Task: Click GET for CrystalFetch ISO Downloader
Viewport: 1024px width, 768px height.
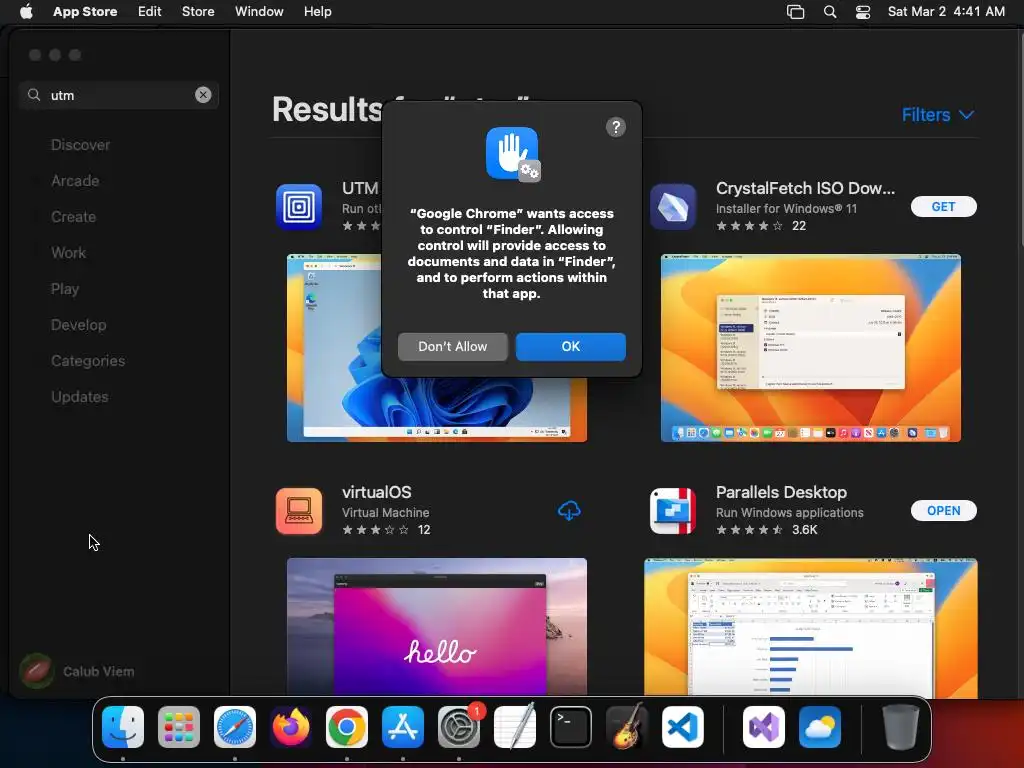Action: click(943, 206)
